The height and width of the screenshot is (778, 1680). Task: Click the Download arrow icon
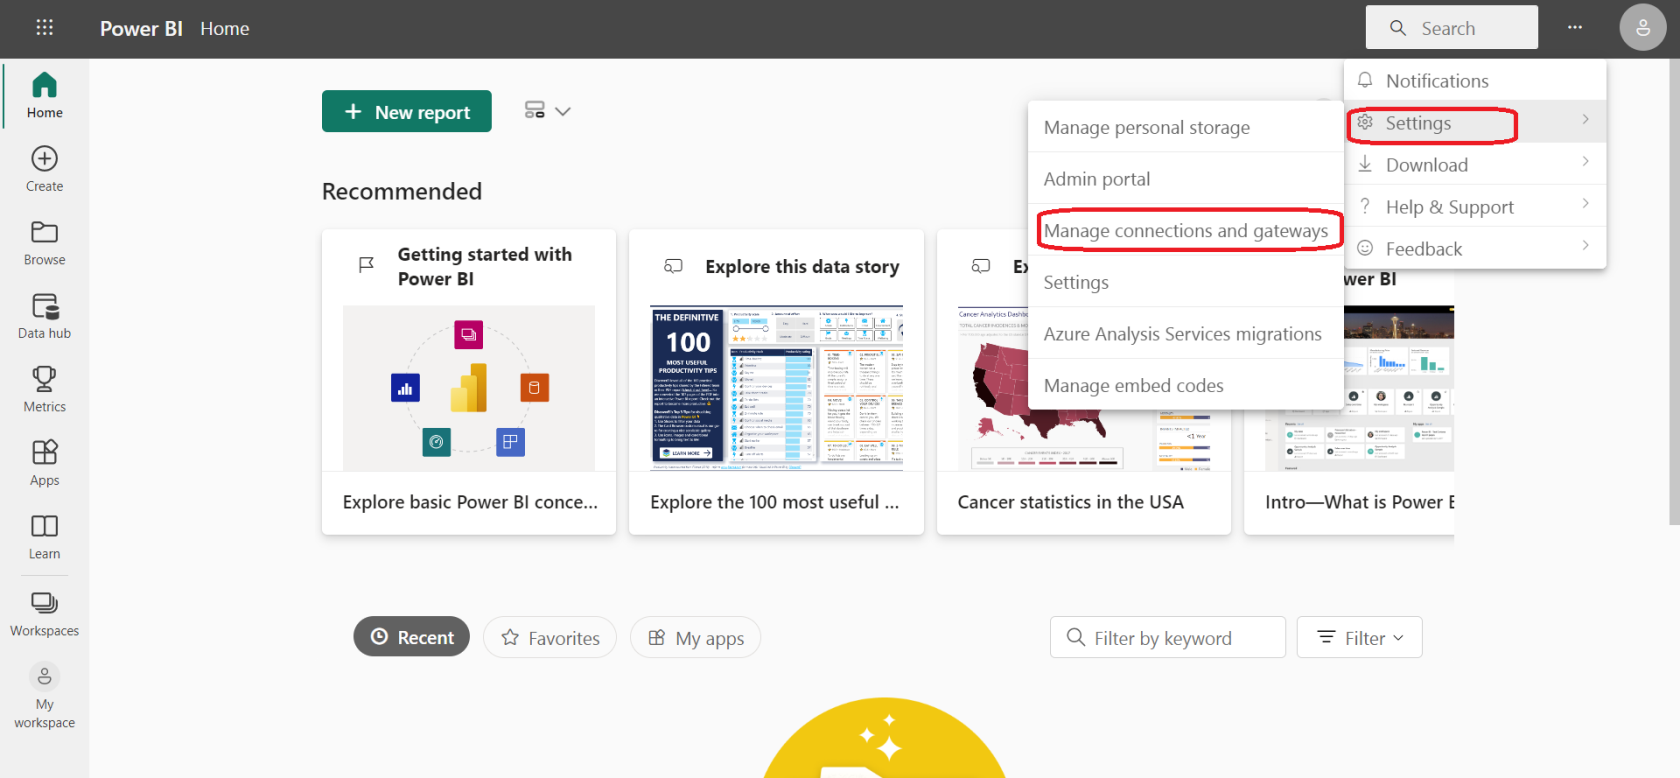(1365, 164)
